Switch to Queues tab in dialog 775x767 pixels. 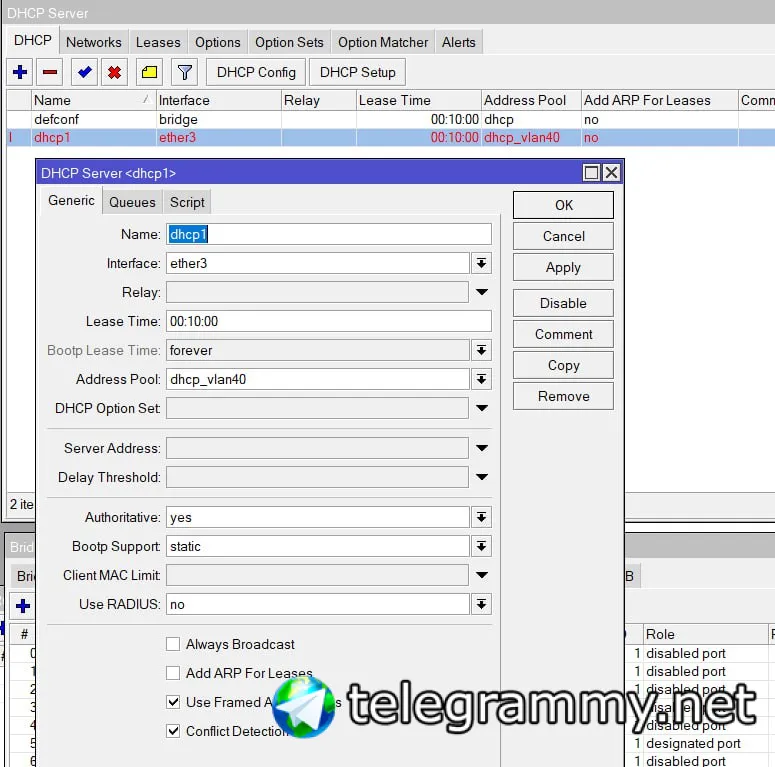click(132, 202)
